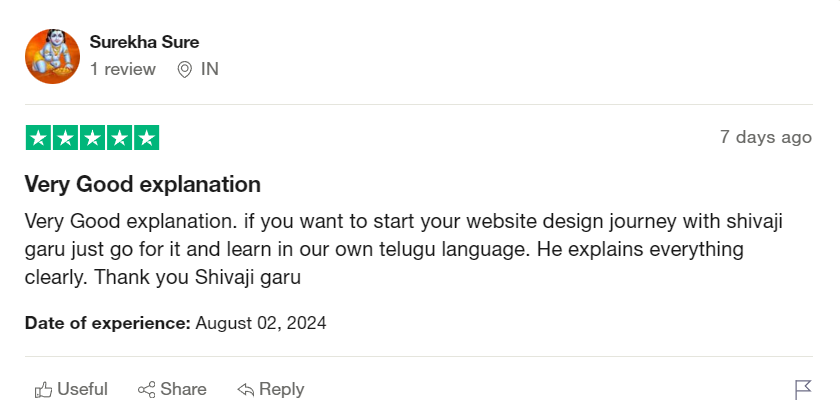Viewport: 840px width, 420px height.
Task: Click the '1 review' count text
Action: coord(123,69)
